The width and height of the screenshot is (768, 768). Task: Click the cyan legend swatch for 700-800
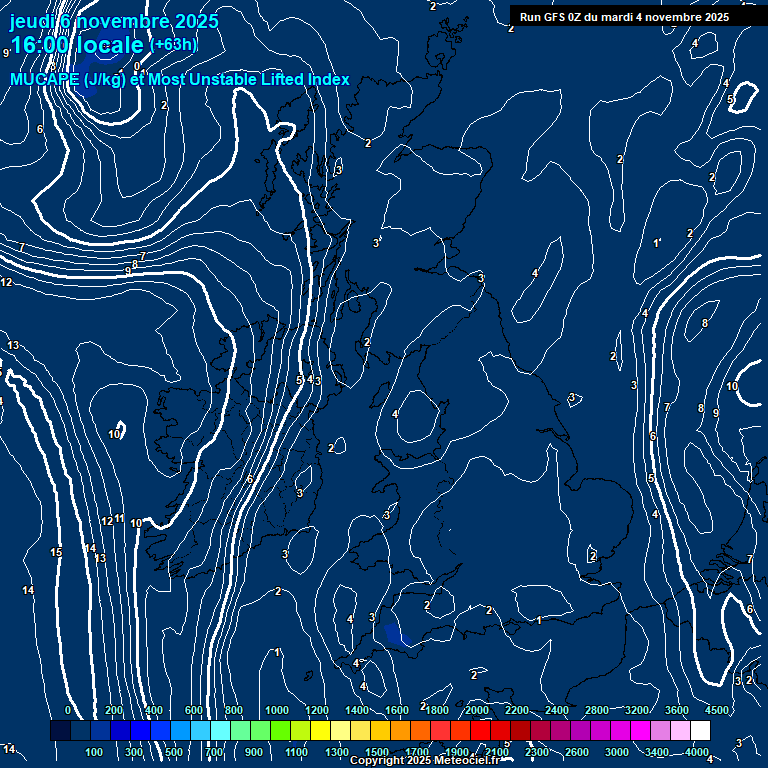tap(220, 730)
